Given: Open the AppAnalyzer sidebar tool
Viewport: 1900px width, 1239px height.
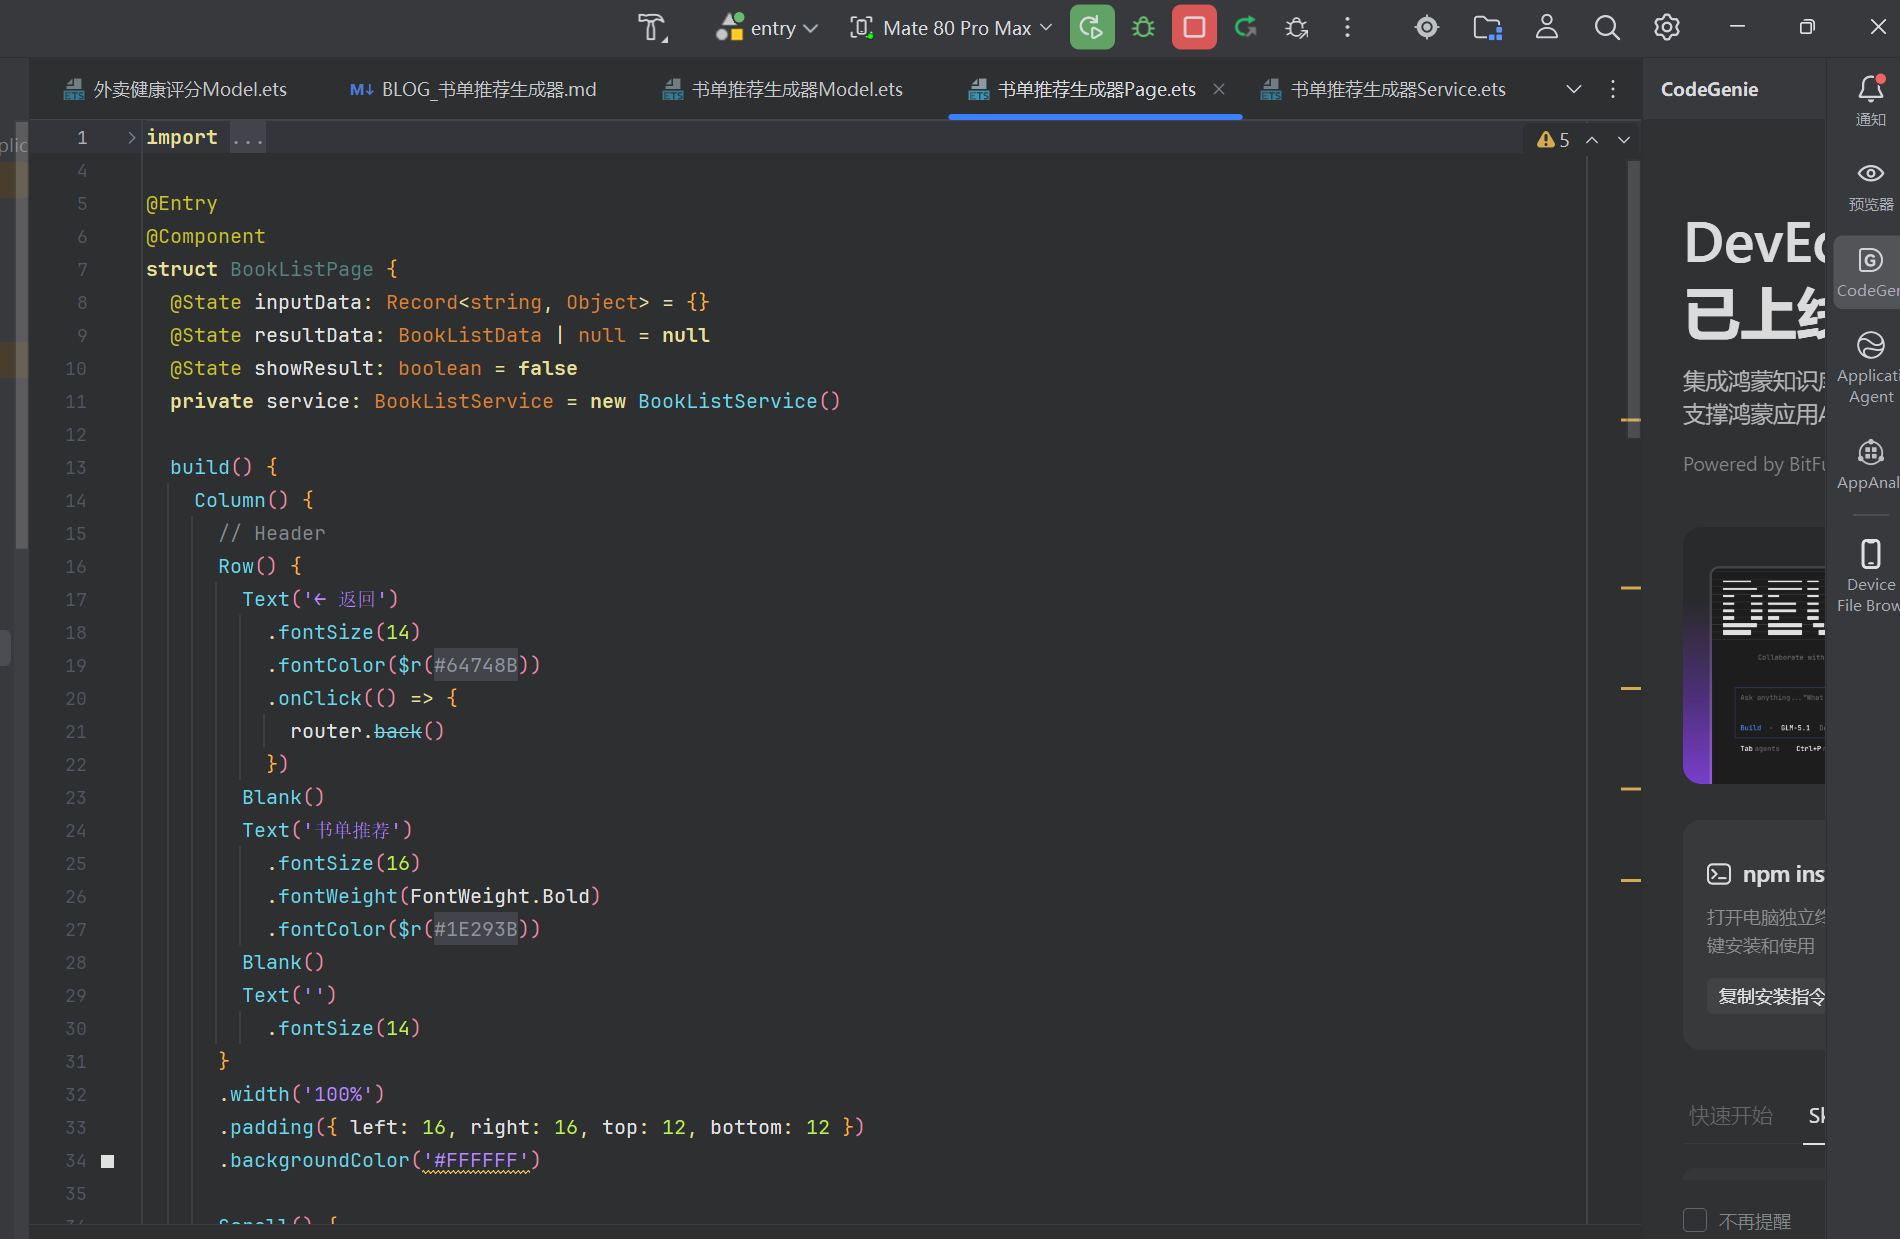Looking at the screenshot, I should [x=1870, y=464].
